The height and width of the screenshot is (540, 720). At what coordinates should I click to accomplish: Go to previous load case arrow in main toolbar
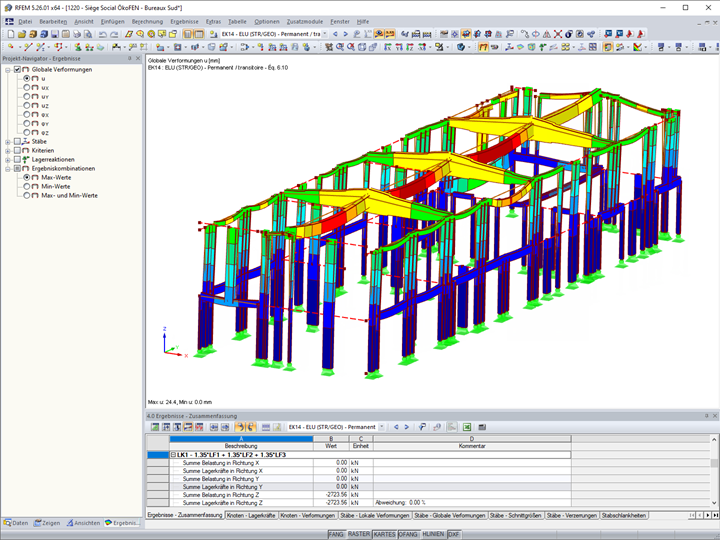click(x=335, y=34)
